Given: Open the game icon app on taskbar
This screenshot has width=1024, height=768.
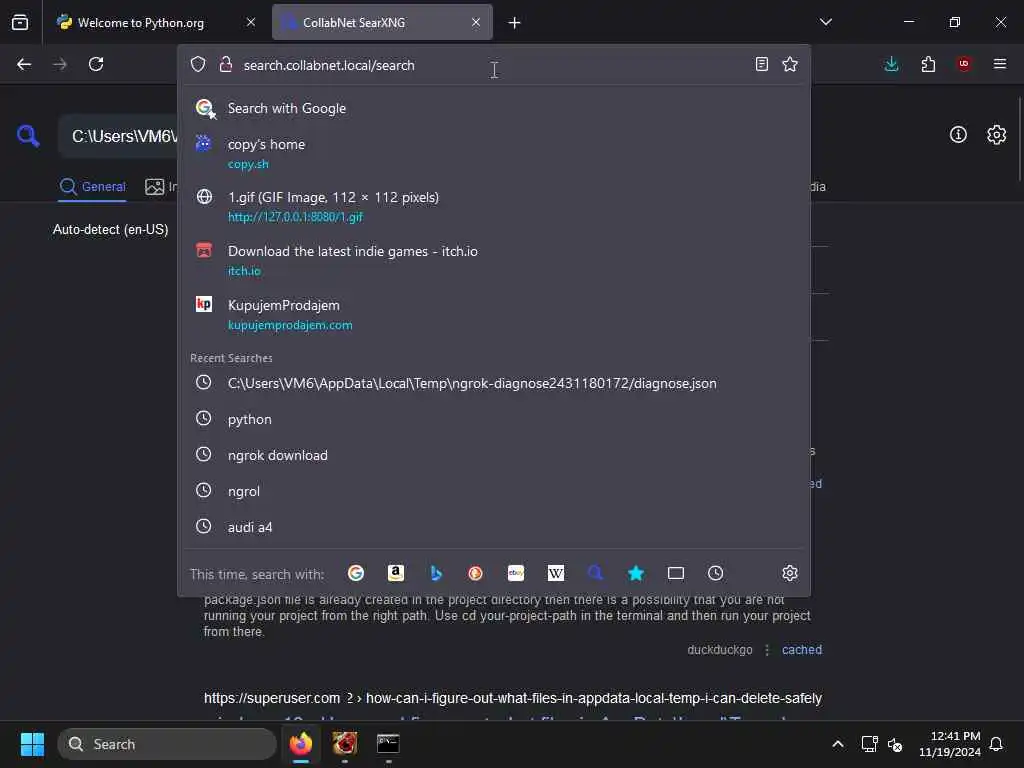Looking at the screenshot, I should pyautogui.click(x=345, y=744).
